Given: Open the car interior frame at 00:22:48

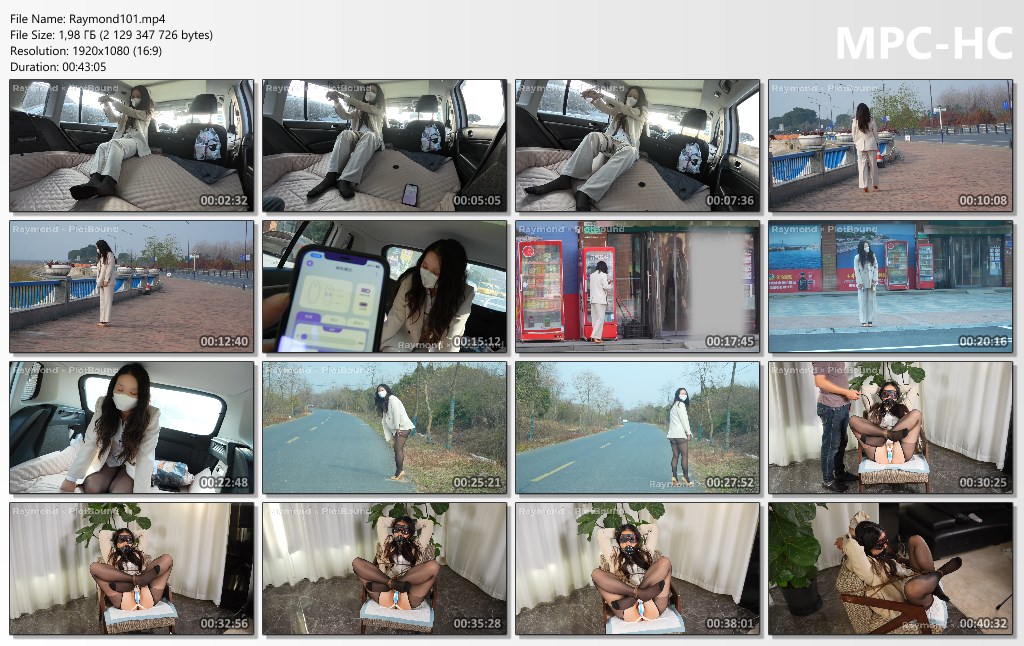Looking at the screenshot, I should 131,428.
